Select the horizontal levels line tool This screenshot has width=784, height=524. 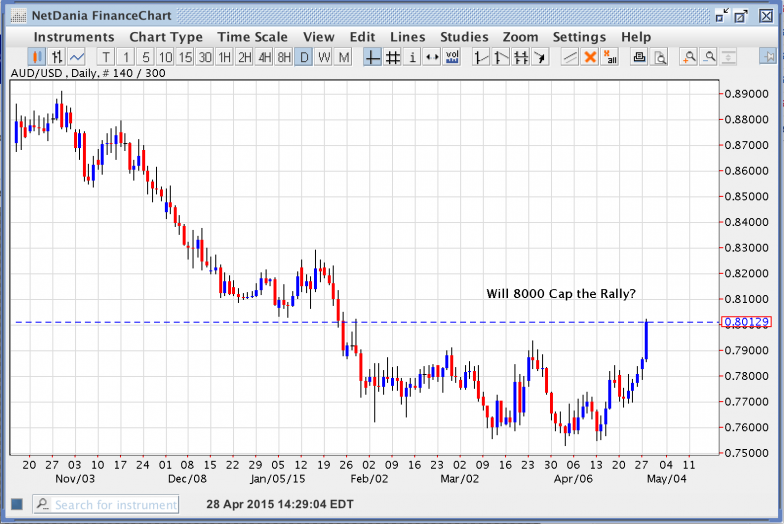pyautogui.click(x=520, y=57)
